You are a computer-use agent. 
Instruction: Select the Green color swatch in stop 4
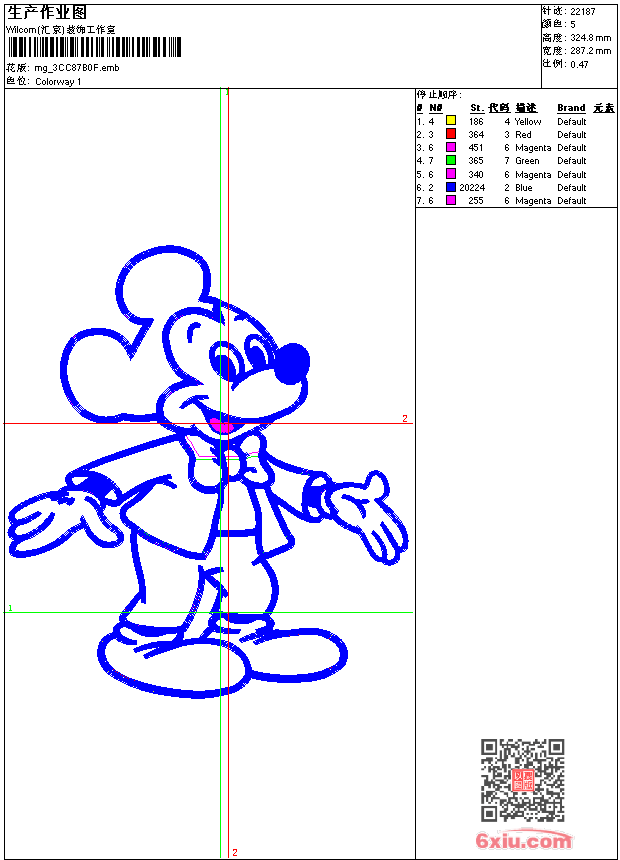[450, 160]
